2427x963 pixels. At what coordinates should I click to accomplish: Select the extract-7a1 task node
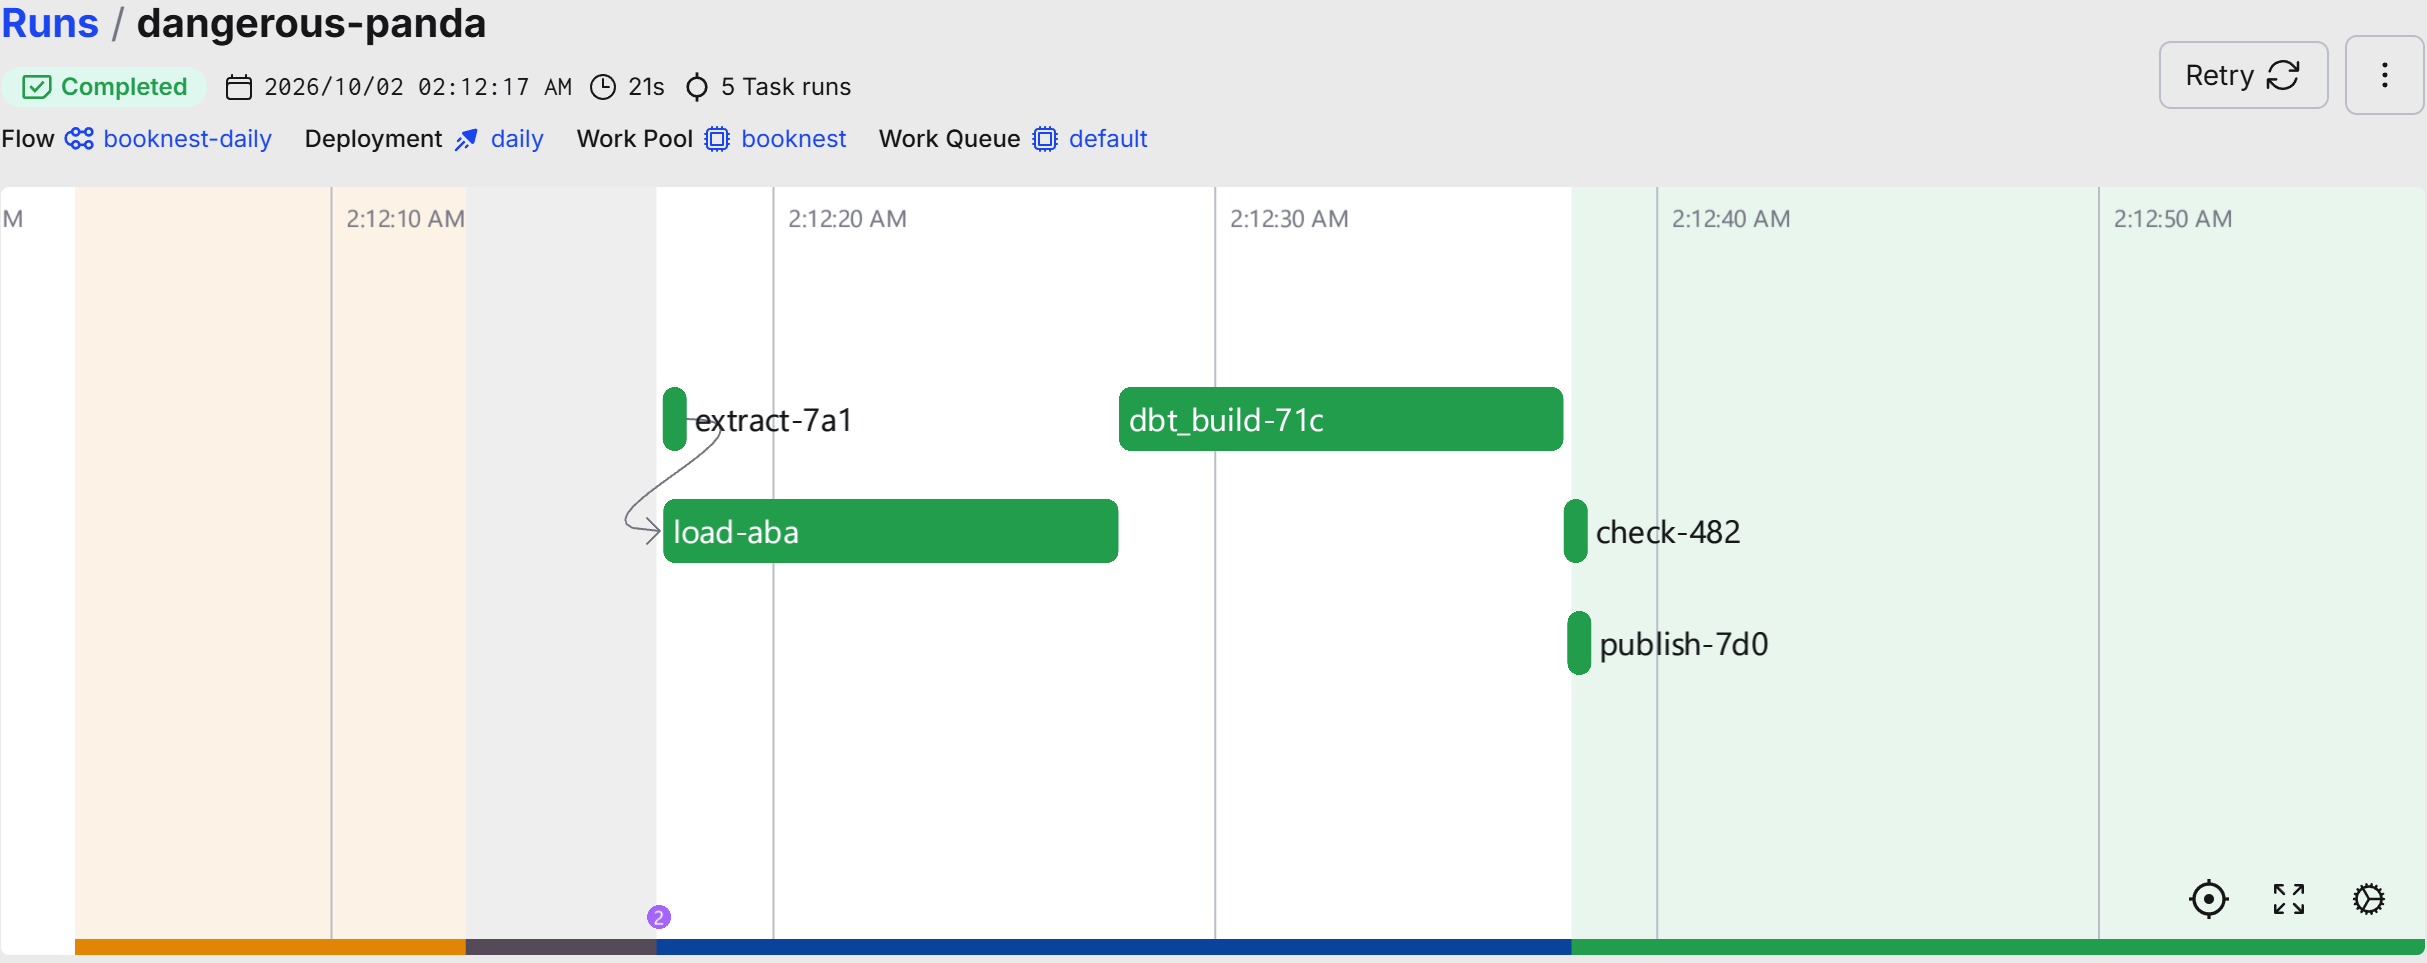click(675, 419)
